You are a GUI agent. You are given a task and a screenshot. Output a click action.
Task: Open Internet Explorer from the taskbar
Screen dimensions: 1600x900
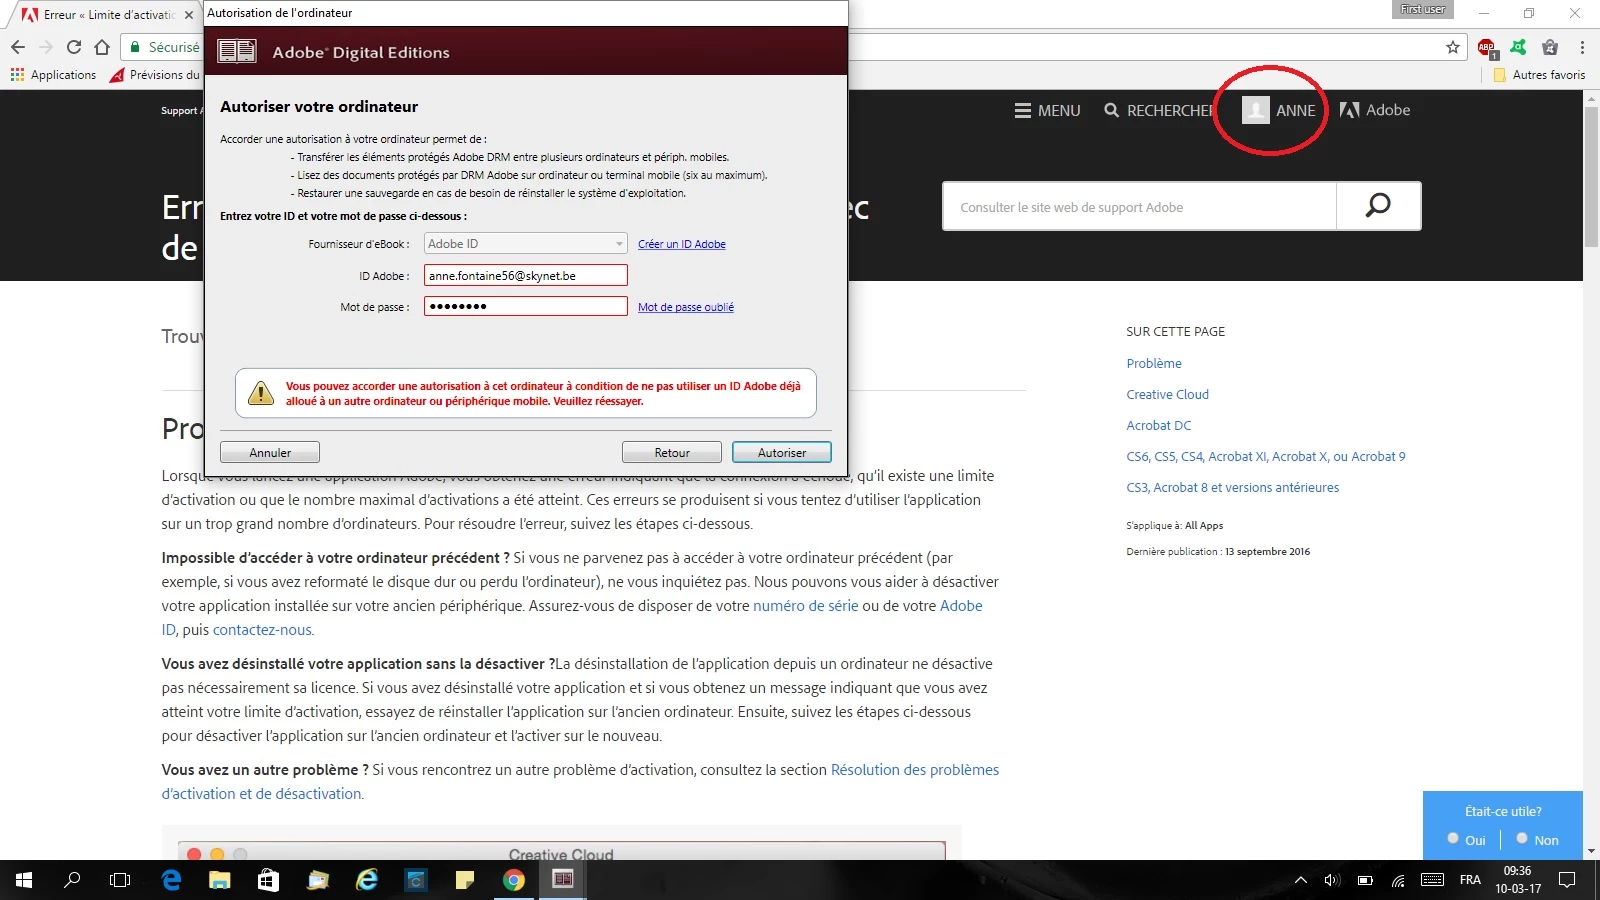click(367, 880)
